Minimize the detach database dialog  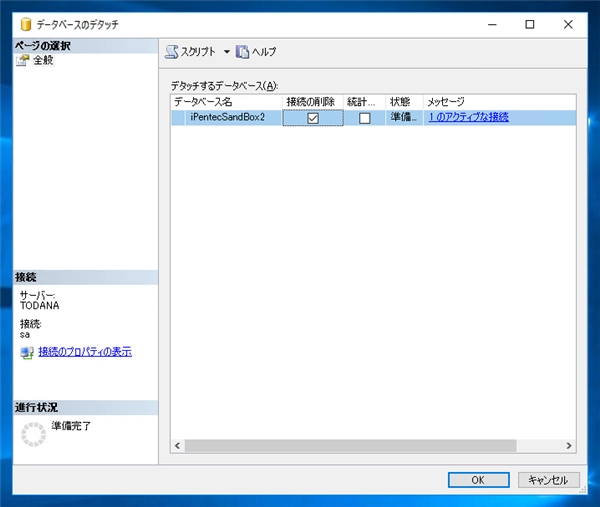[492, 24]
